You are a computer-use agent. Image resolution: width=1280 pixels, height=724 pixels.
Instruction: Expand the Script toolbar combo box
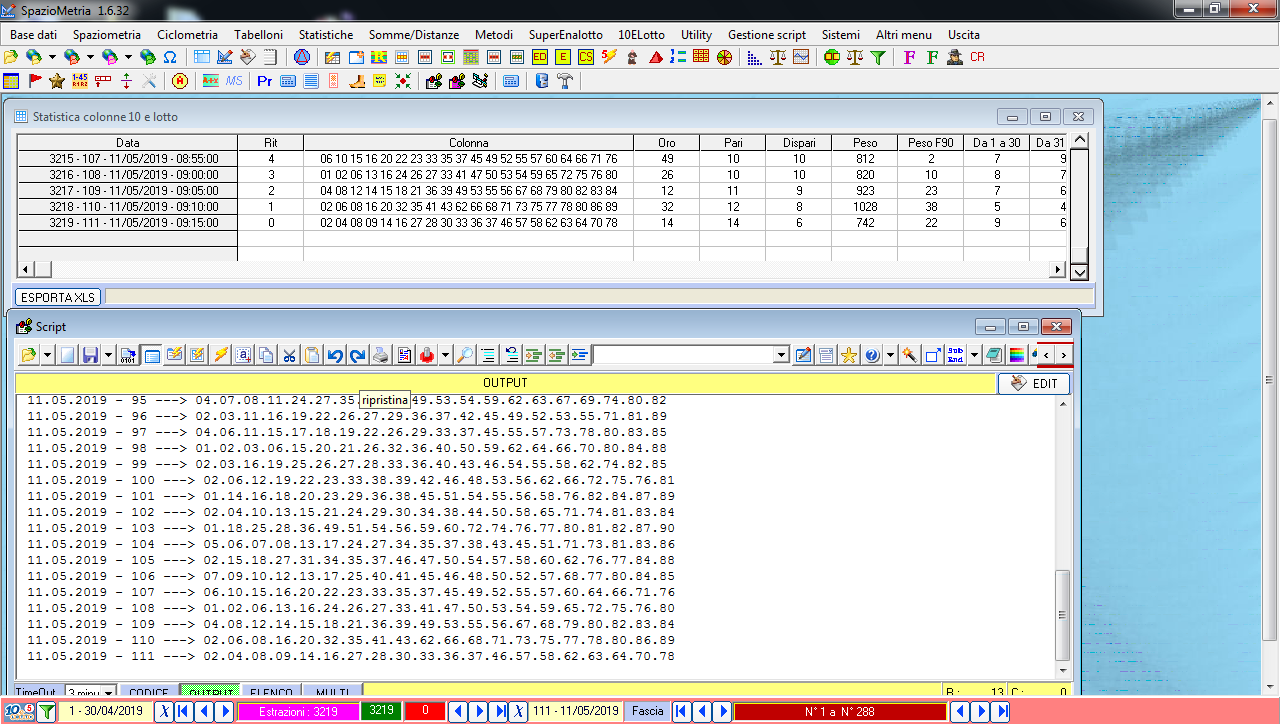pos(782,355)
